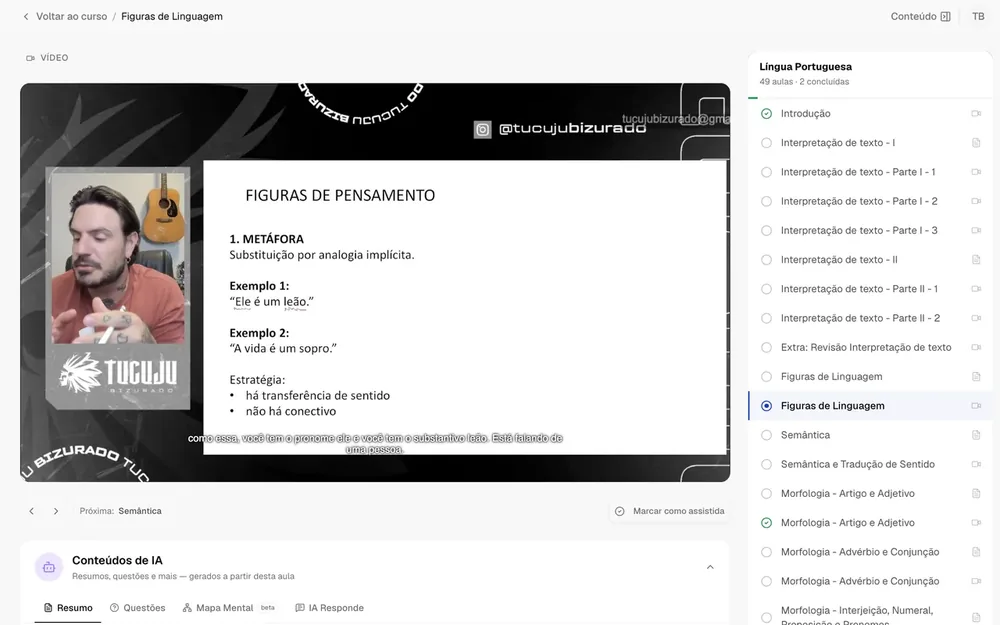
Task: Toggle completion circle for Interpretação de texto - Parte I - 2
Action: click(767, 202)
